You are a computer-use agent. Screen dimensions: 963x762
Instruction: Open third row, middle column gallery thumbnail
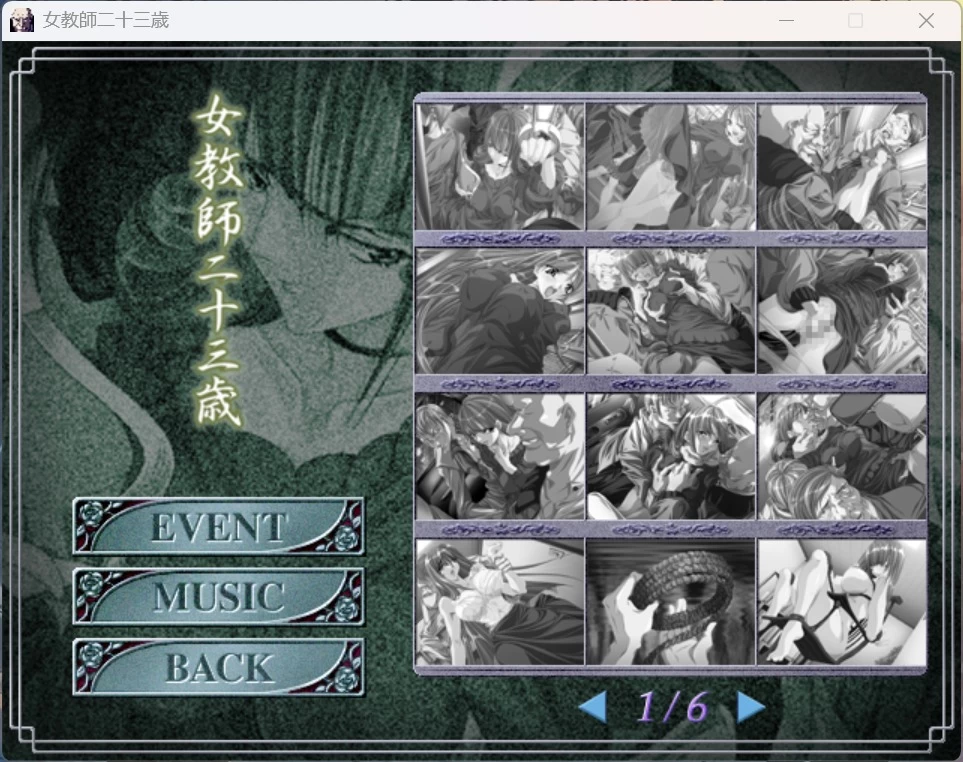tap(671, 456)
